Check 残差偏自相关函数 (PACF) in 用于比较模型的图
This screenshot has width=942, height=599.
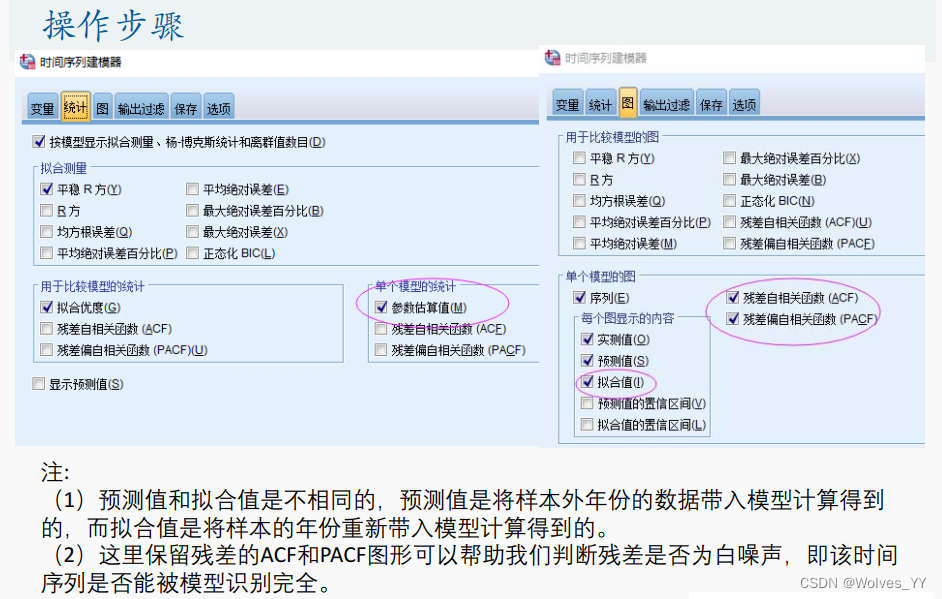tap(729, 243)
